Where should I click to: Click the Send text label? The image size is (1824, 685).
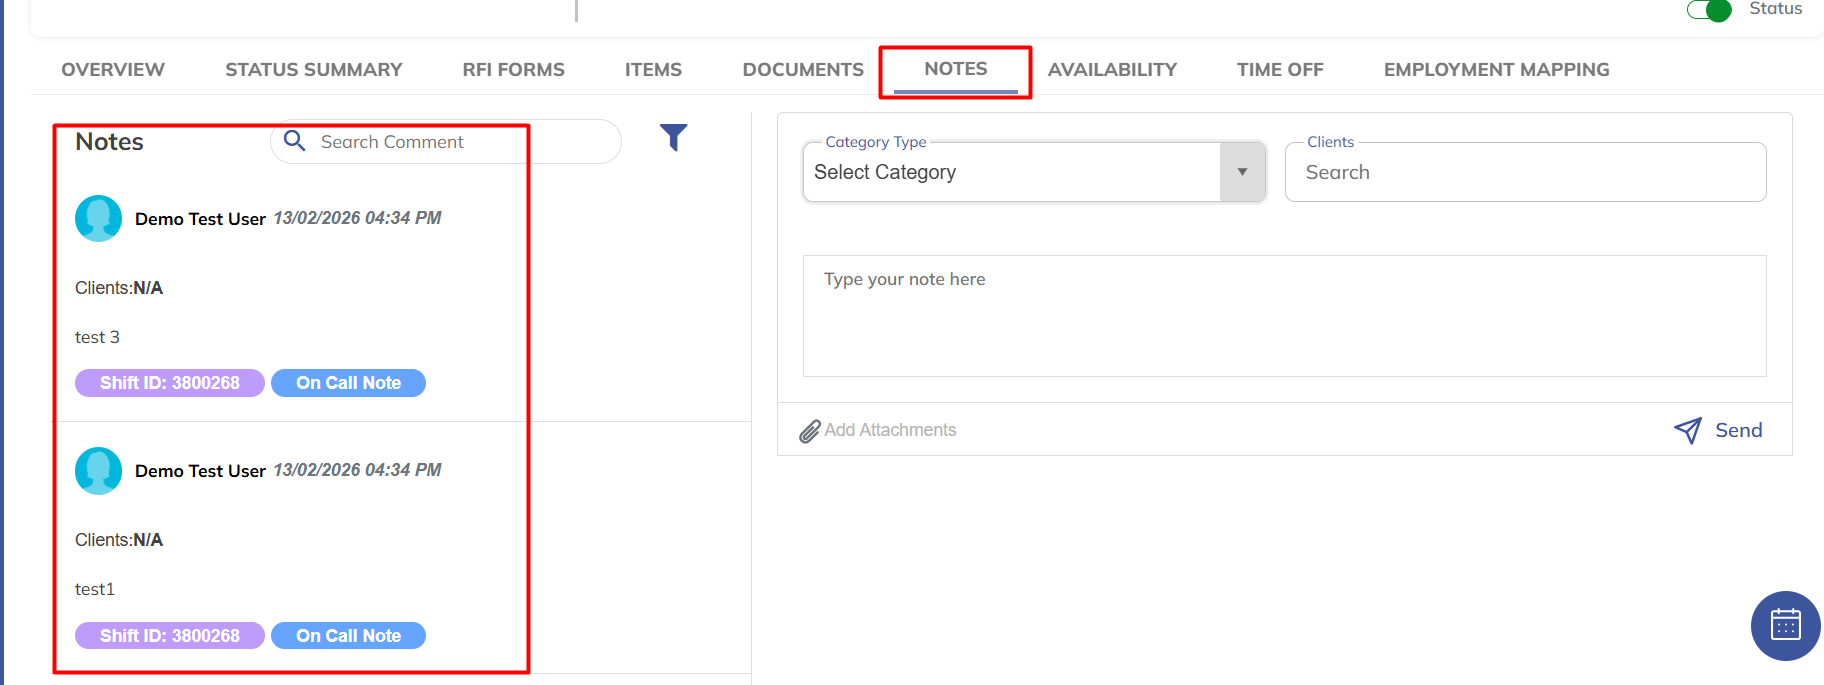[x=1738, y=430]
